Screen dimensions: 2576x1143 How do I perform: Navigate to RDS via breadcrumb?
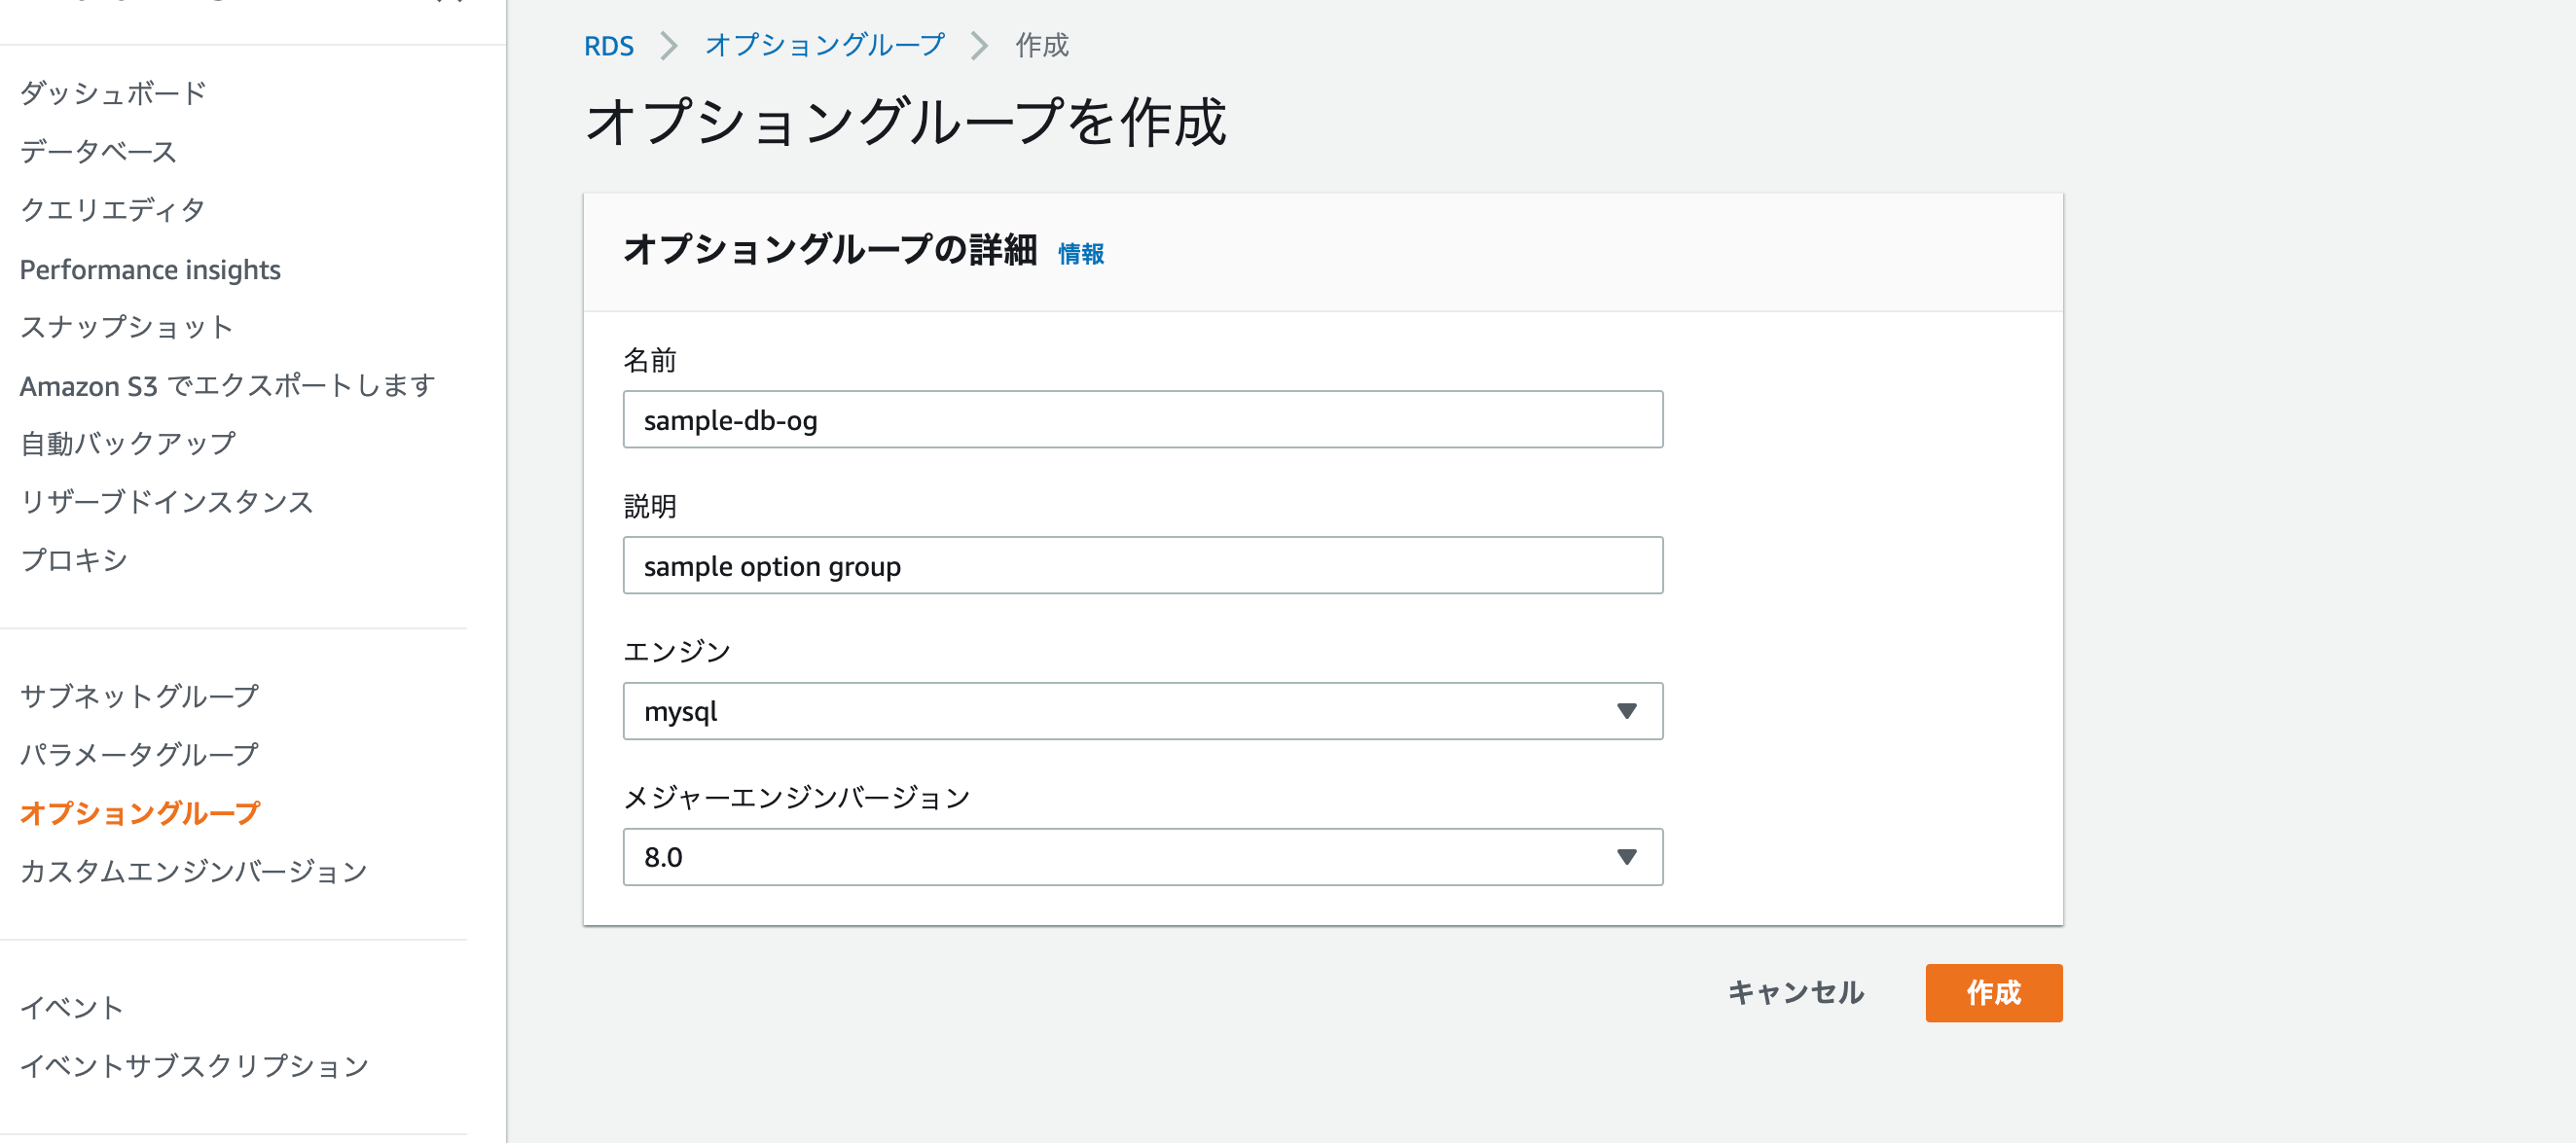[609, 45]
